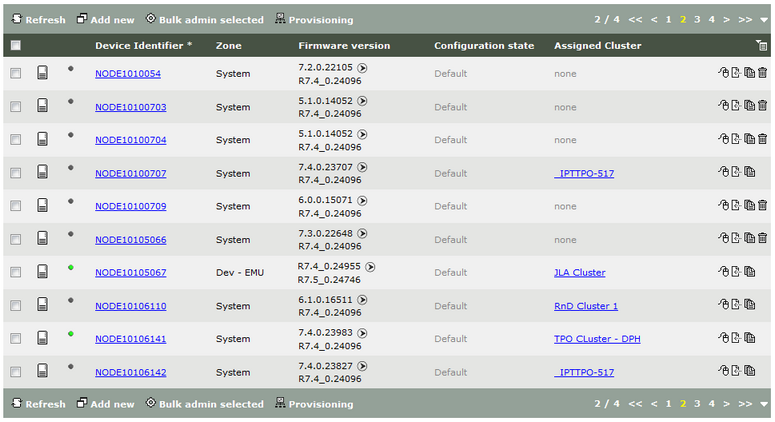This screenshot has height=422, width=775.
Task: Go to next page in bottom pager
Action: [726, 404]
